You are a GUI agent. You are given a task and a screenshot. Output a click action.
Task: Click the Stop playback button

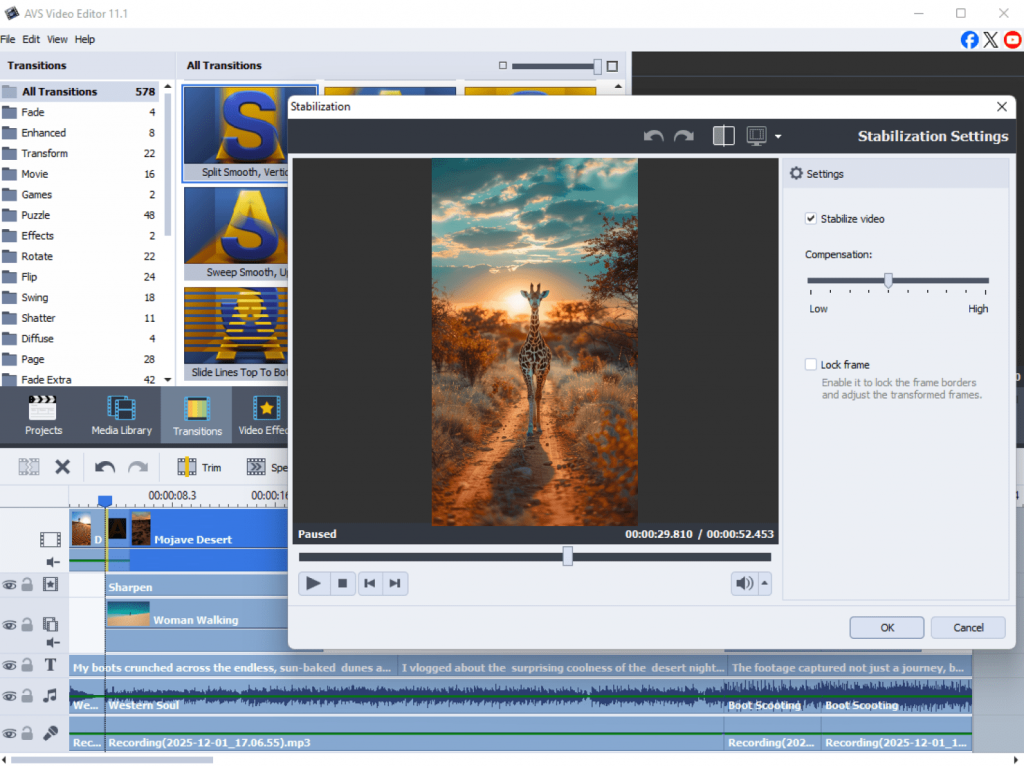pyautogui.click(x=342, y=584)
